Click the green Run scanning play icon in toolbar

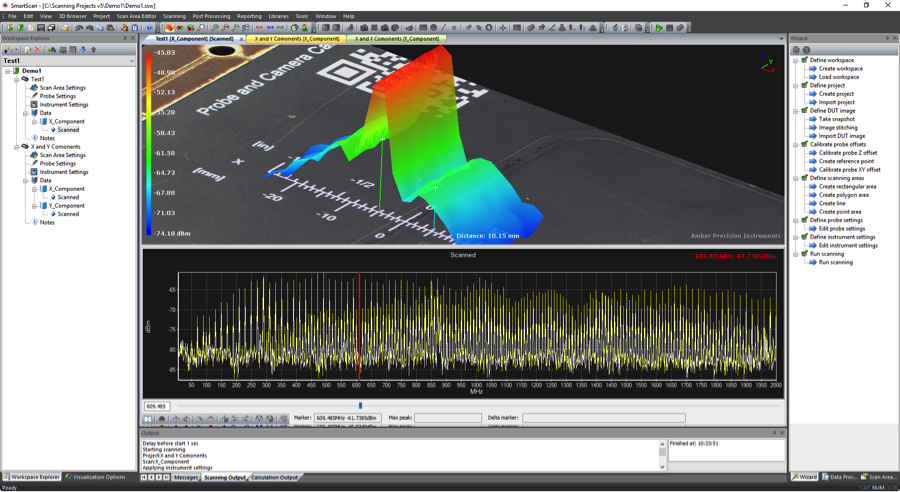660,28
